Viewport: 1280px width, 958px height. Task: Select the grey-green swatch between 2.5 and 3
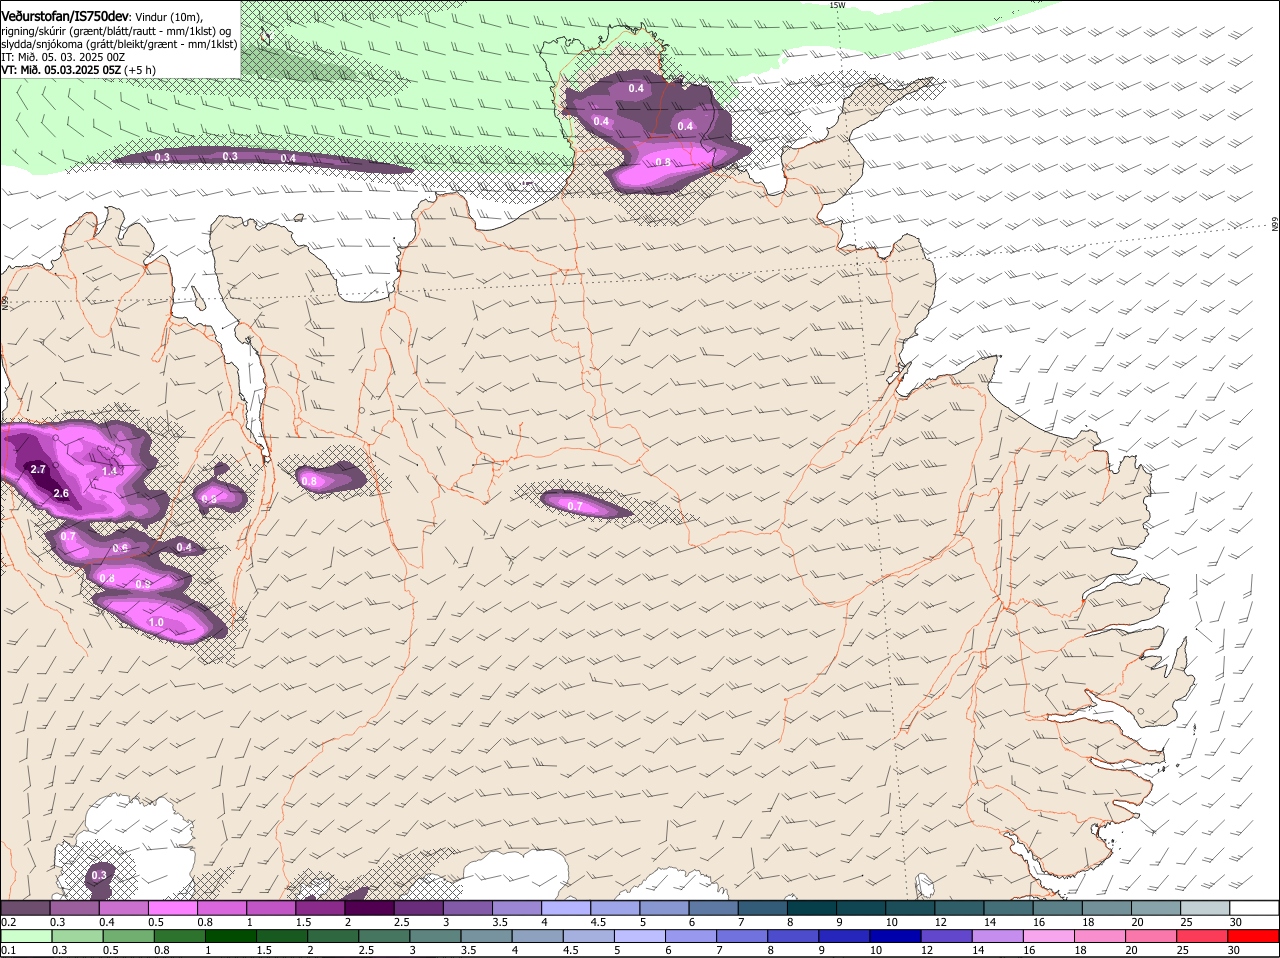[385, 936]
